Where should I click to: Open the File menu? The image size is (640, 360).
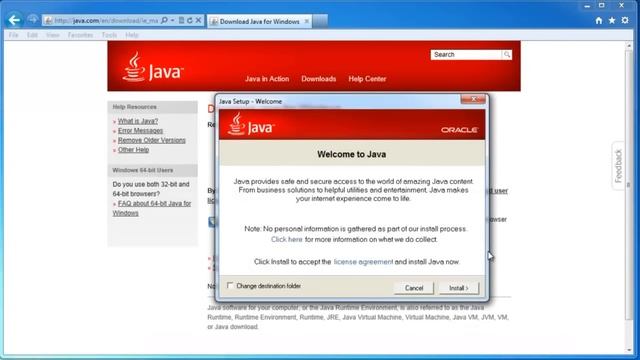click(13, 35)
